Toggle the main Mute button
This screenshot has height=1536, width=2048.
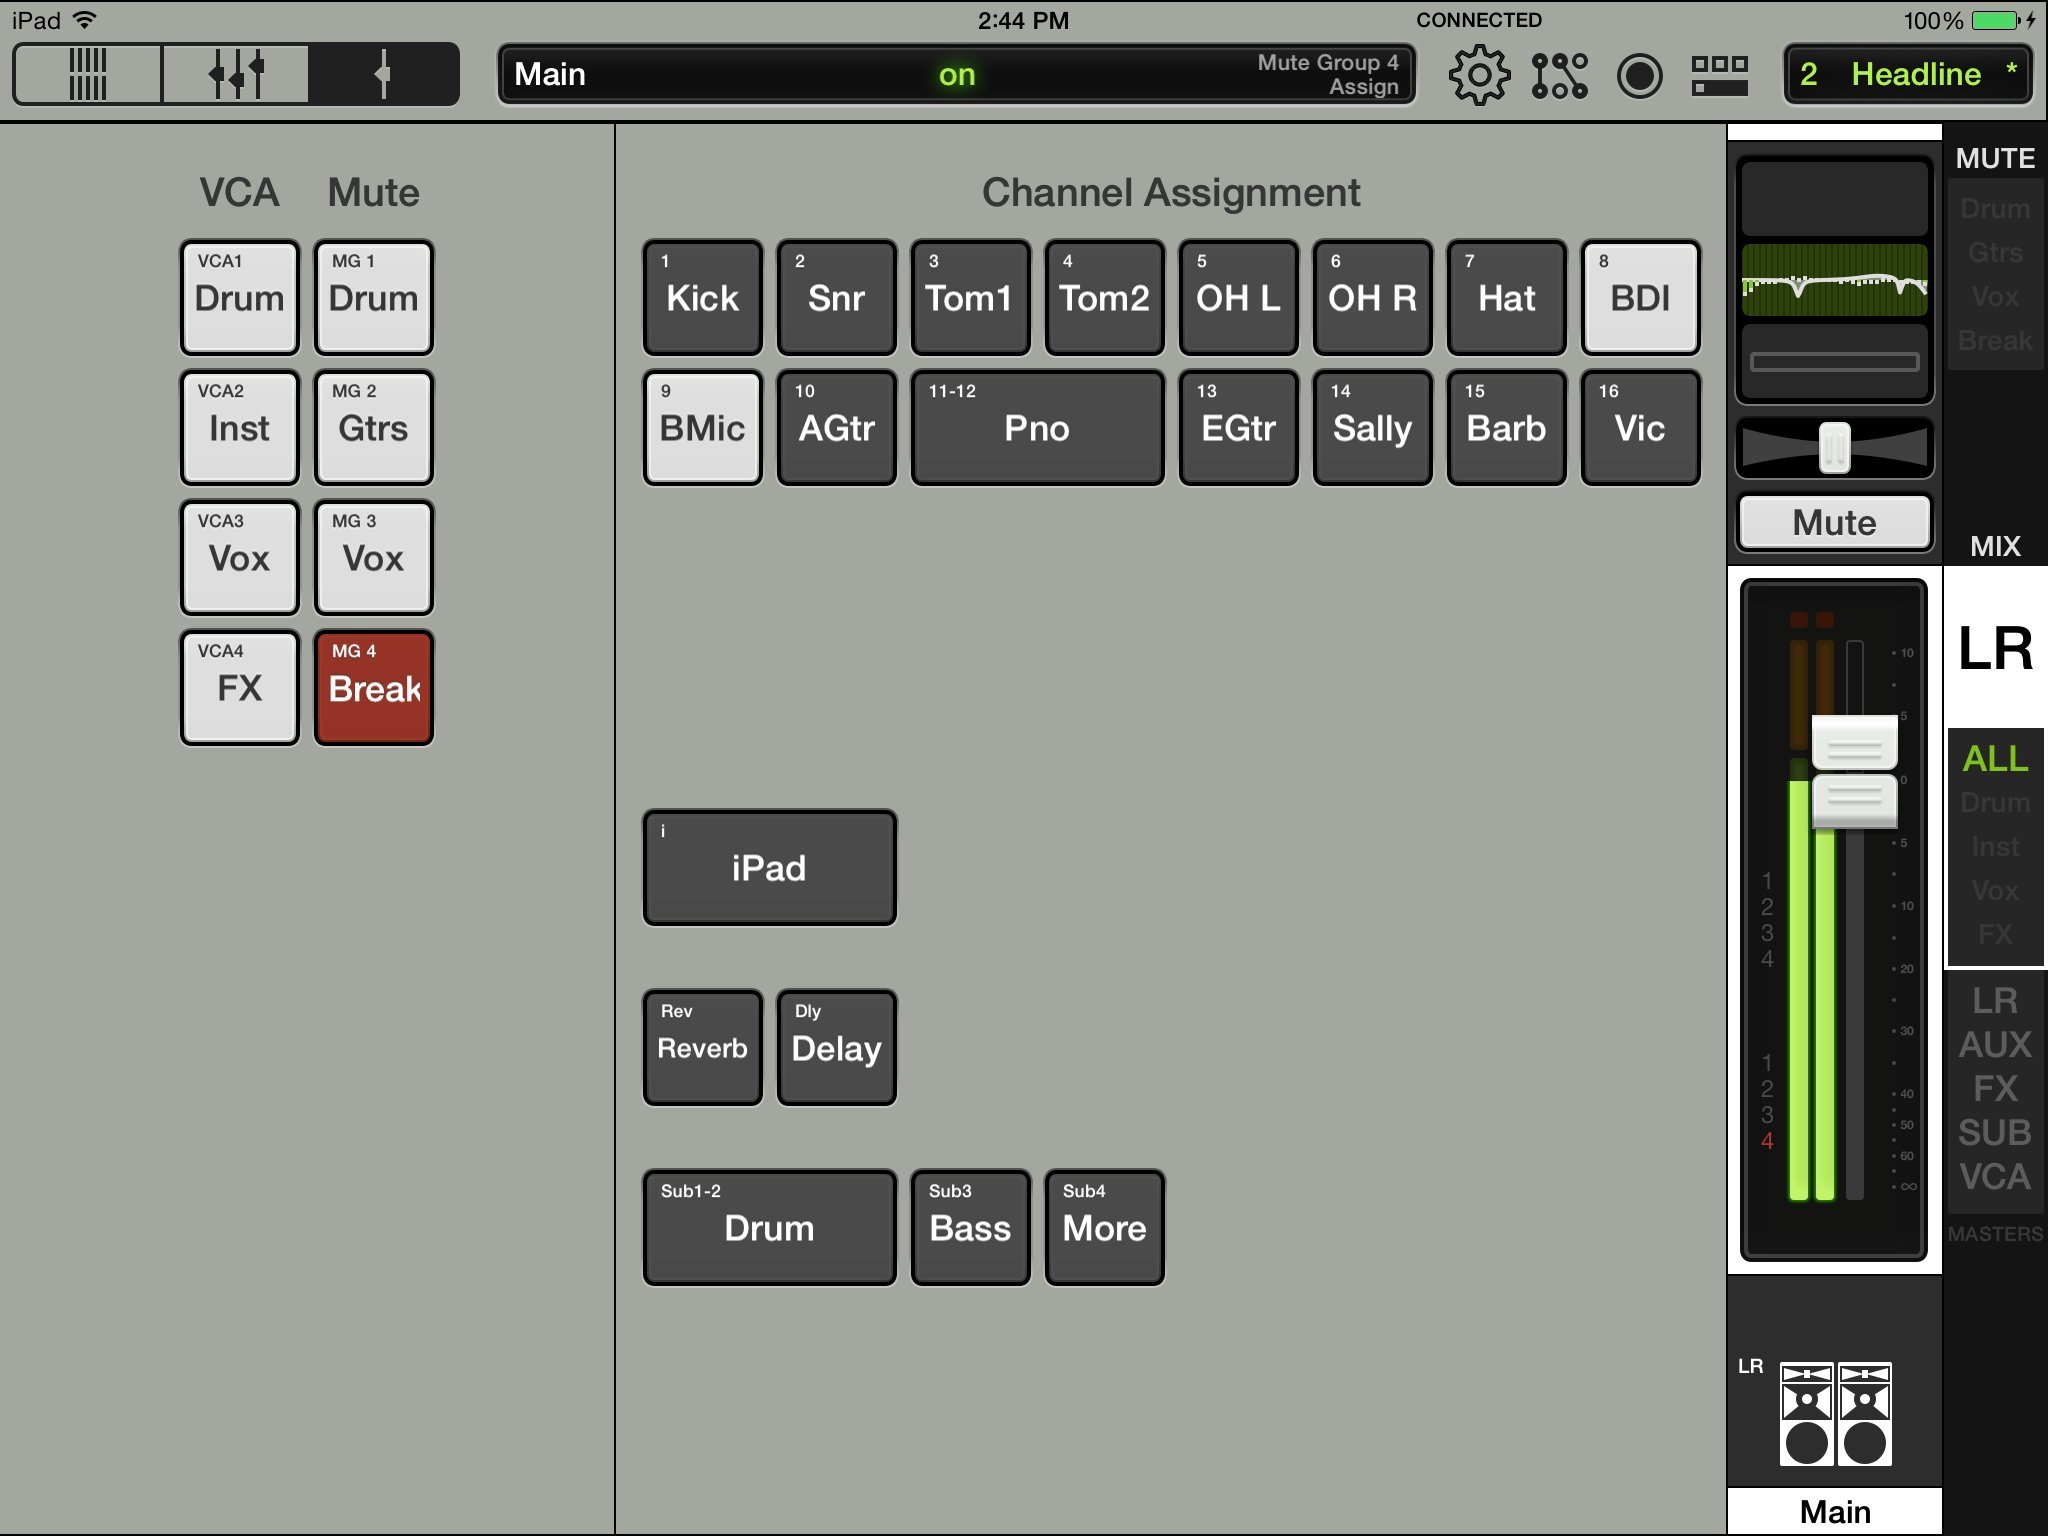coord(1834,522)
